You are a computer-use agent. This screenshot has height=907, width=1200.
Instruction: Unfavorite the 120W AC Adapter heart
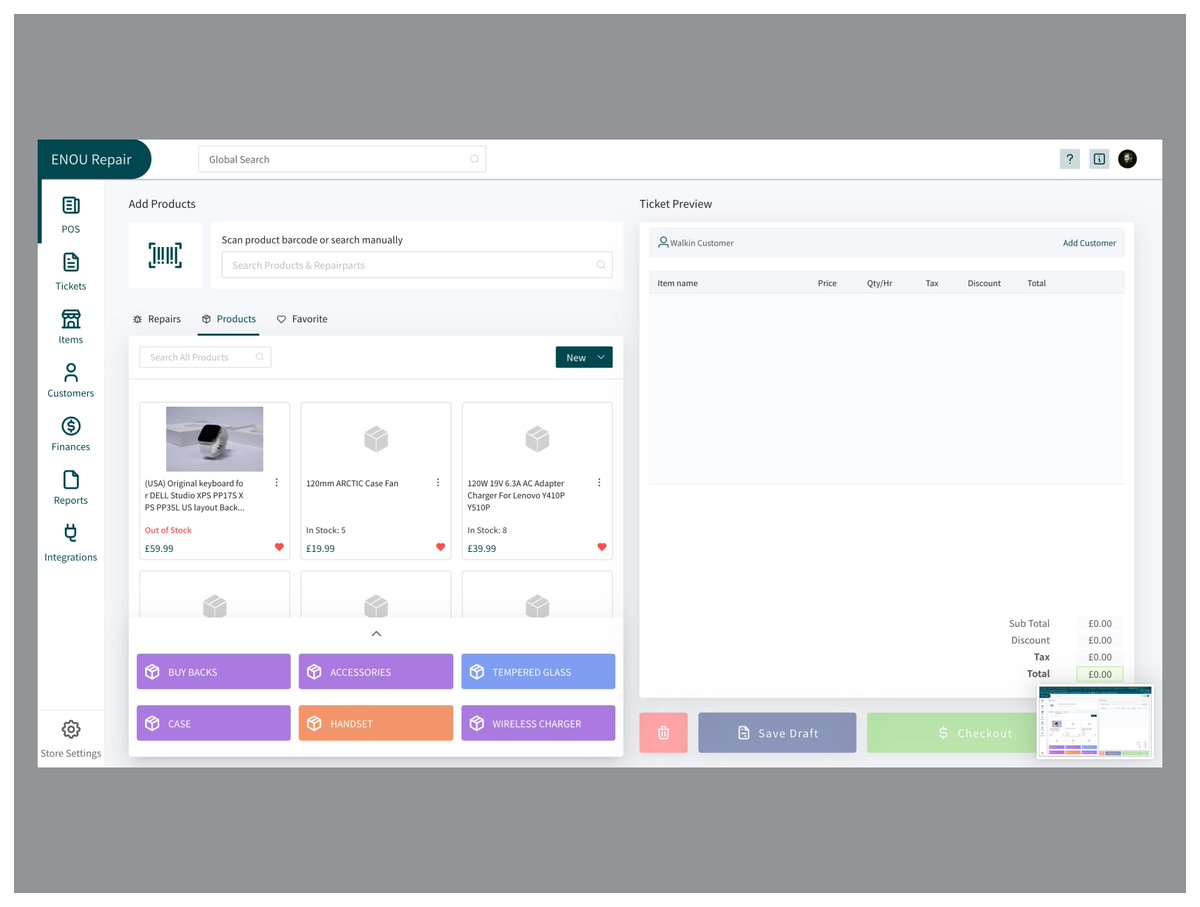(602, 547)
